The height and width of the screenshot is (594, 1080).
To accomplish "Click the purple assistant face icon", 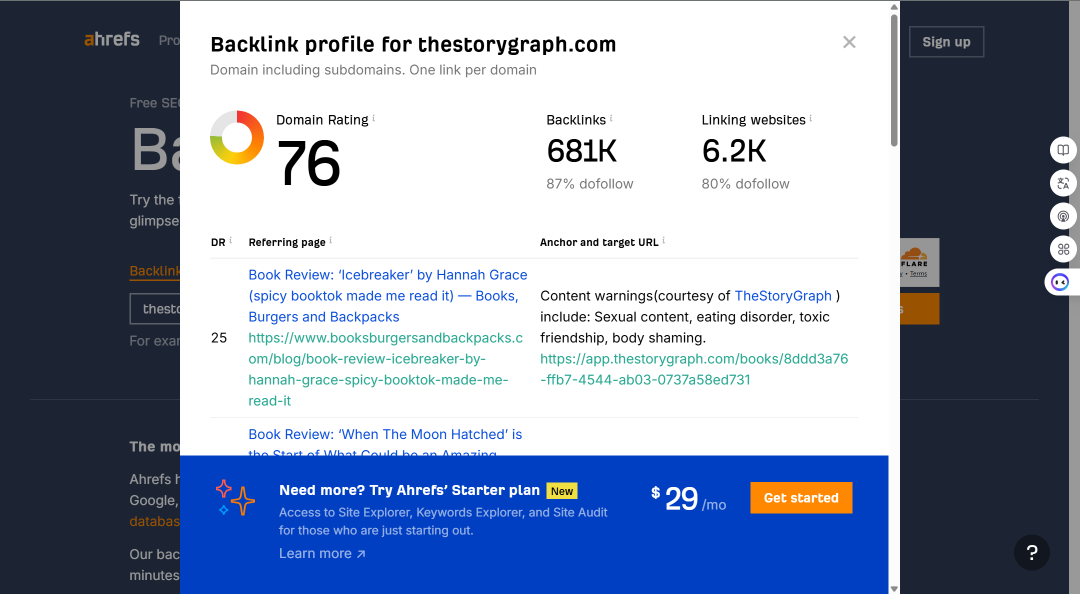I will 1061,283.
